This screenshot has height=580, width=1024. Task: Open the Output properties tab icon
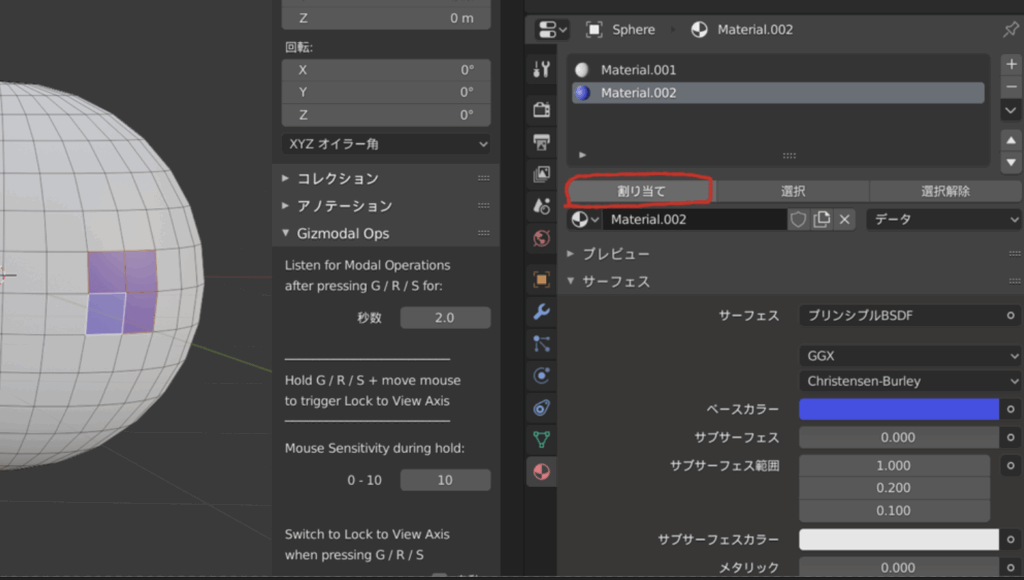(x=541, y=141)
